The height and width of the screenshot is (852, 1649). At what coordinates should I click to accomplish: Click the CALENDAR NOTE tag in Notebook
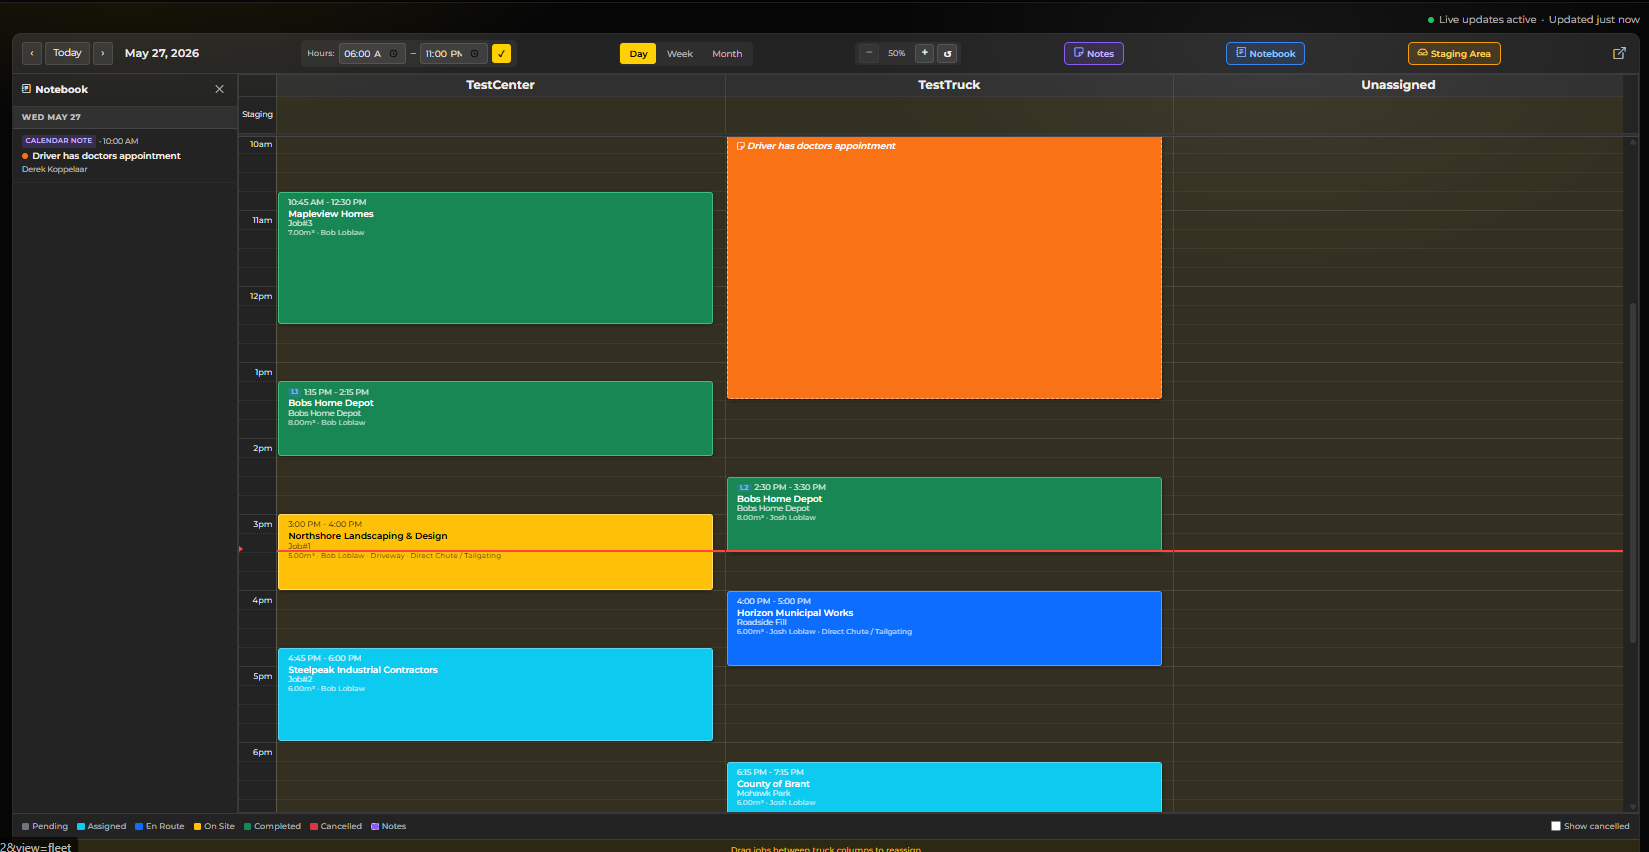(x=59, y=141)
